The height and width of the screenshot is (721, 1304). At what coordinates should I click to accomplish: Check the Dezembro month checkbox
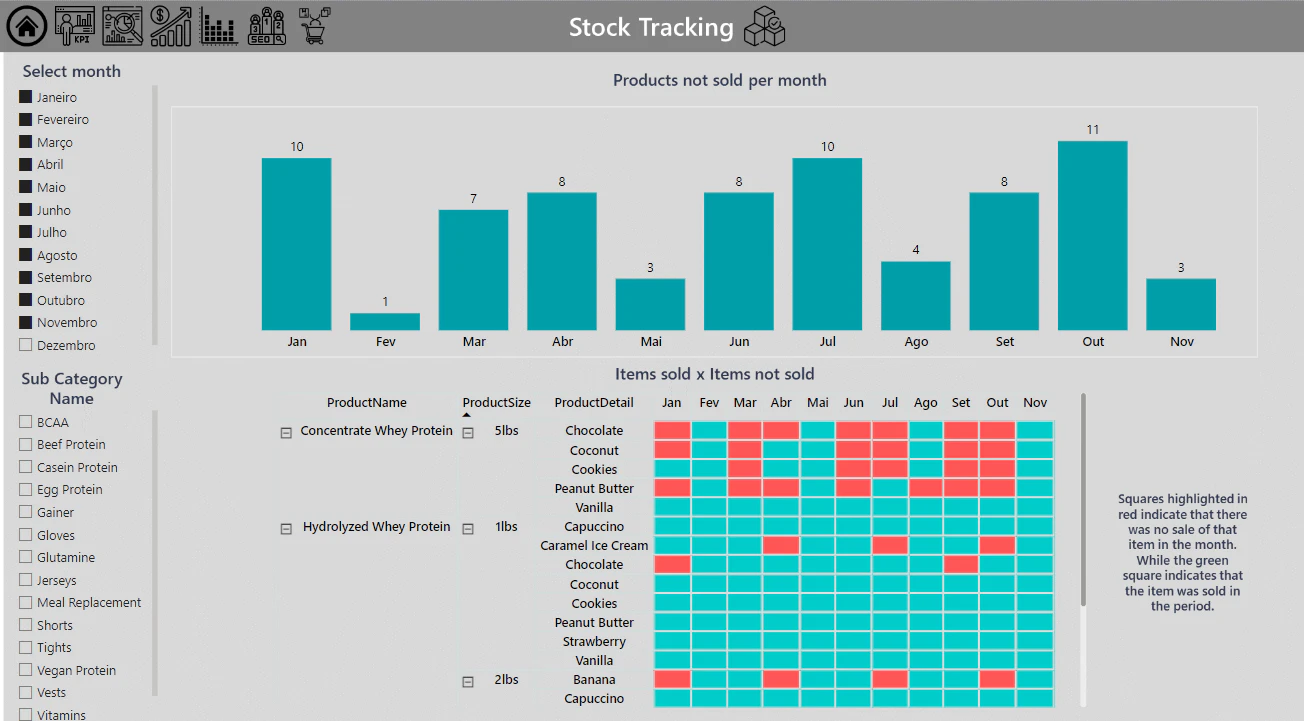pos(26,345)
